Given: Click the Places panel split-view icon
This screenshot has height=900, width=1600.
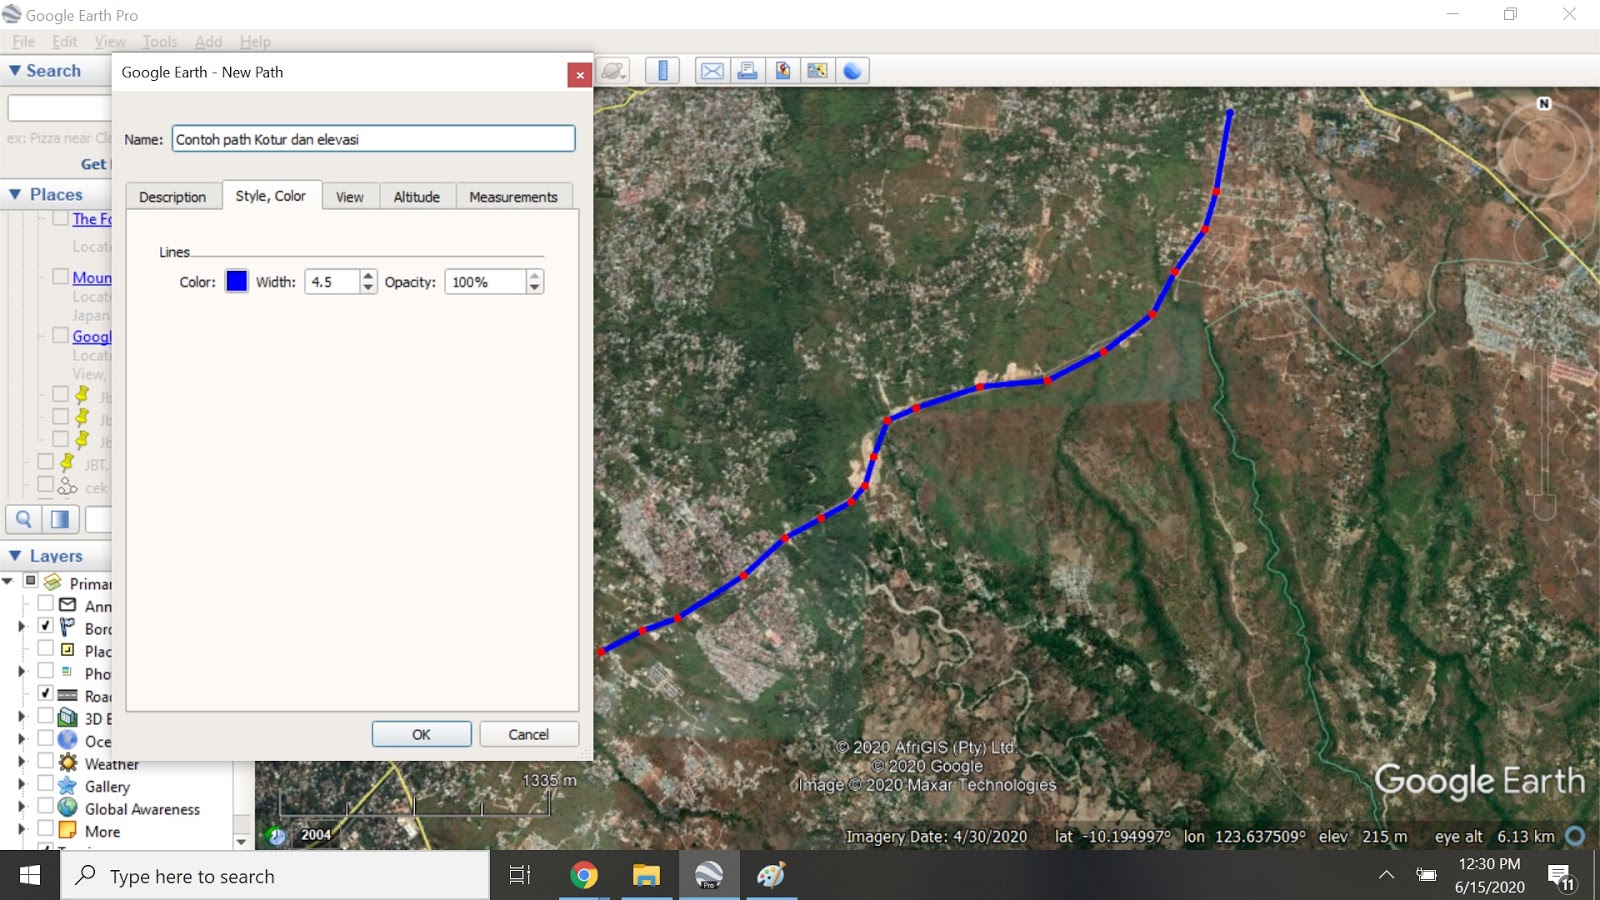Looking at the screenshot, I should pyautogui.click(x=60, y=519).
